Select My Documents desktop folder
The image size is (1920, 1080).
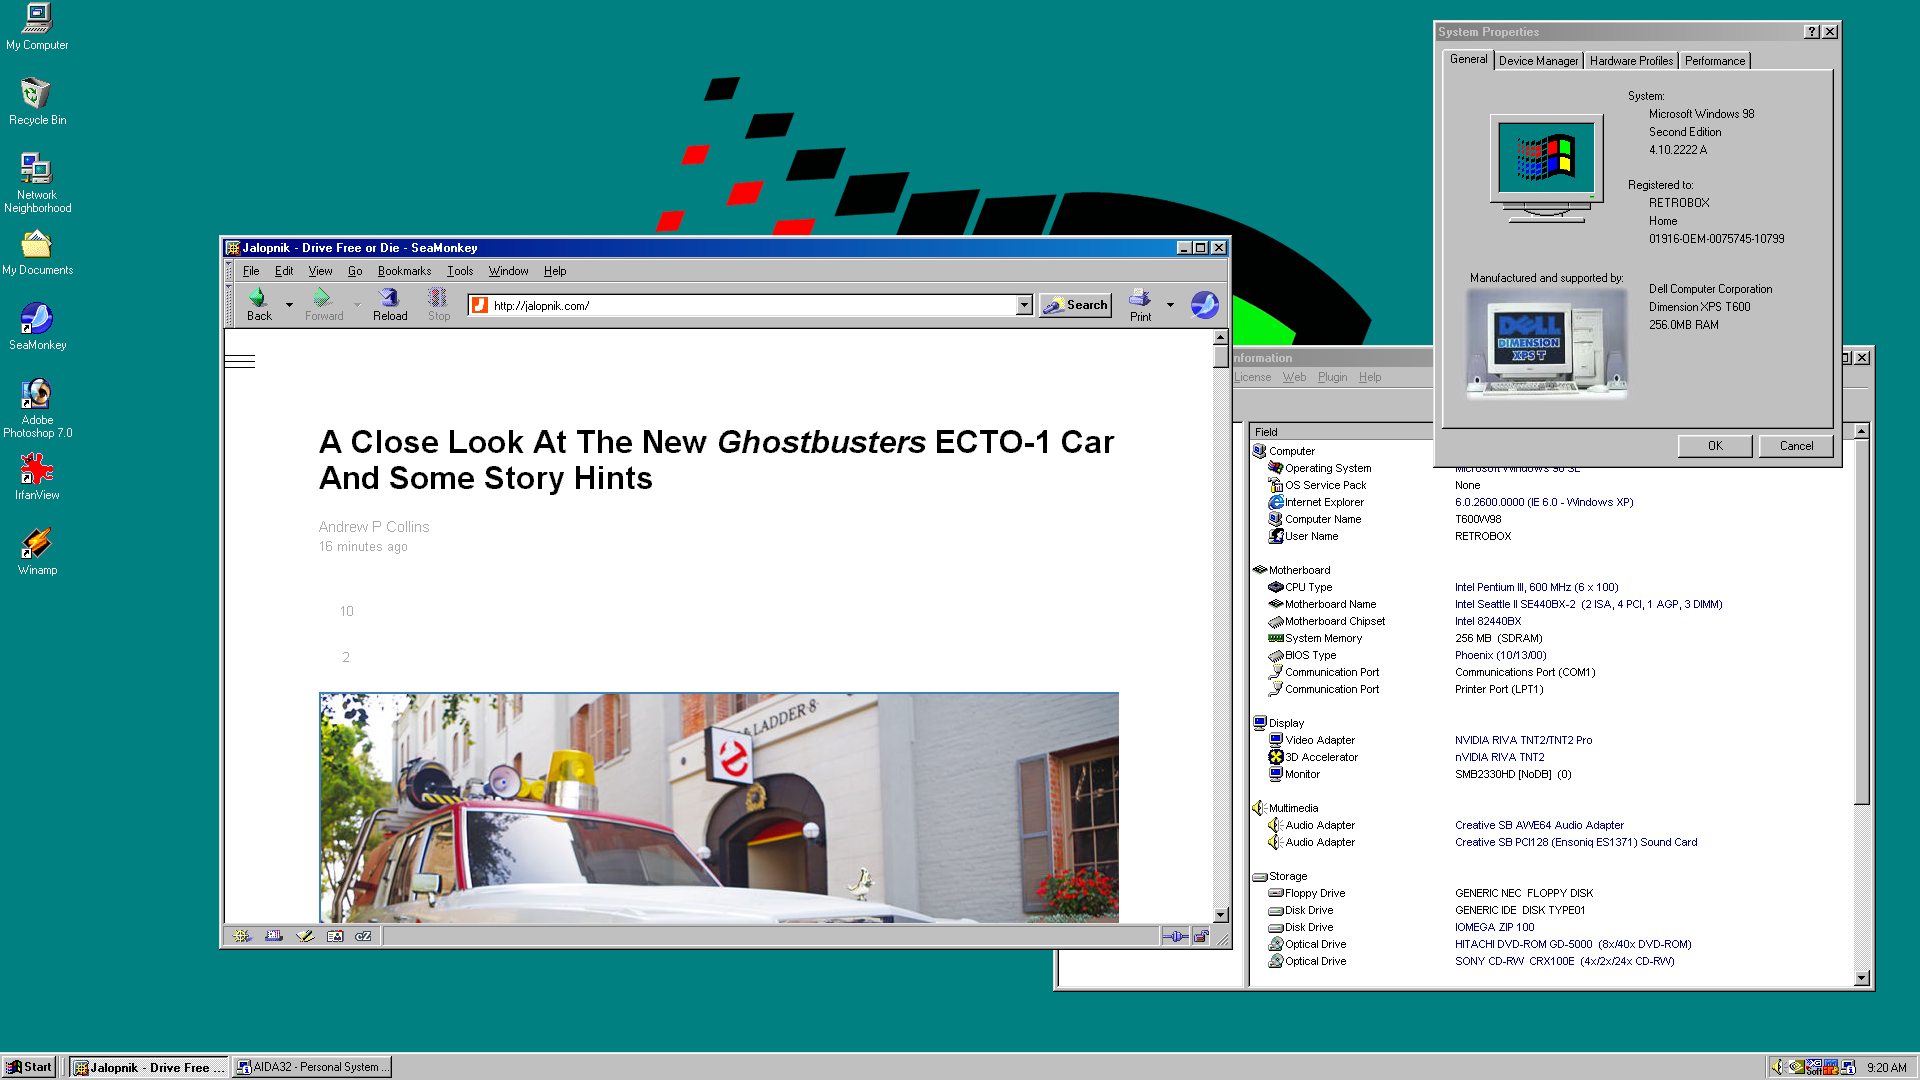pos(37,253)
